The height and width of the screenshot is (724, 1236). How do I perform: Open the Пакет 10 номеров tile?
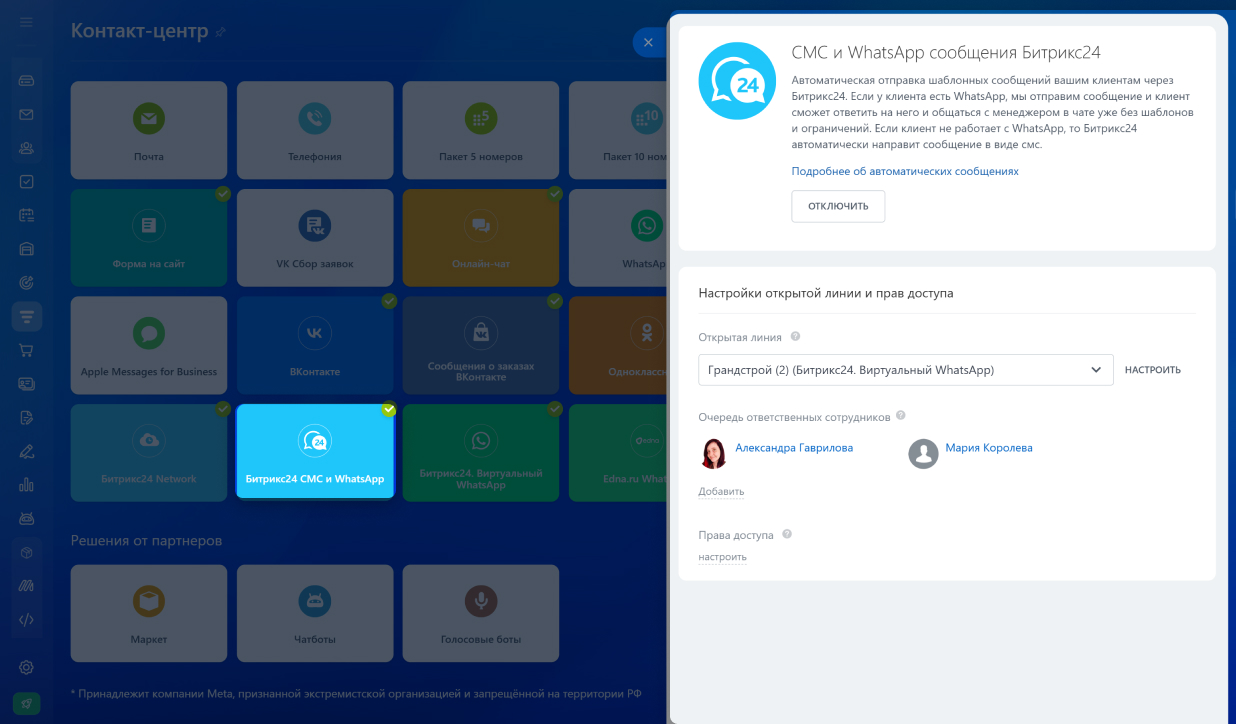tap(618, 130)
